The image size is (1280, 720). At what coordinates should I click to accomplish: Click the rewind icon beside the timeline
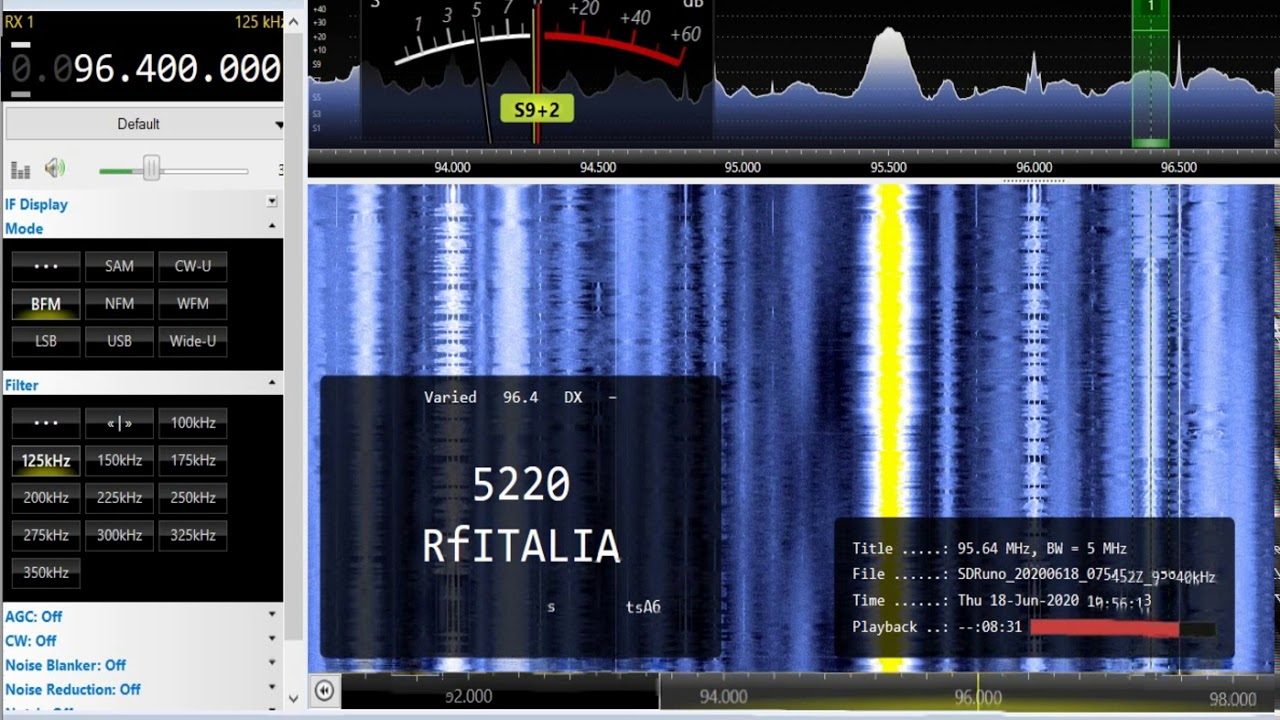tap(324, 690)
